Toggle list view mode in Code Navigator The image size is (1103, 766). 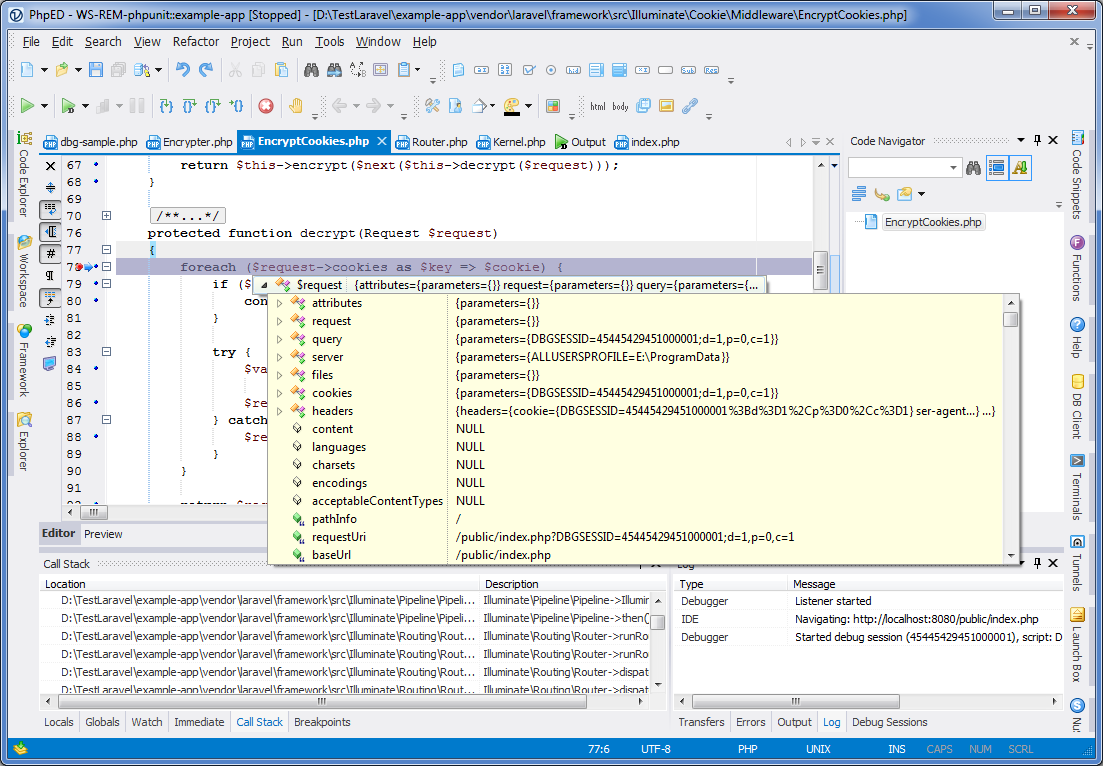[x=997, y=168]
